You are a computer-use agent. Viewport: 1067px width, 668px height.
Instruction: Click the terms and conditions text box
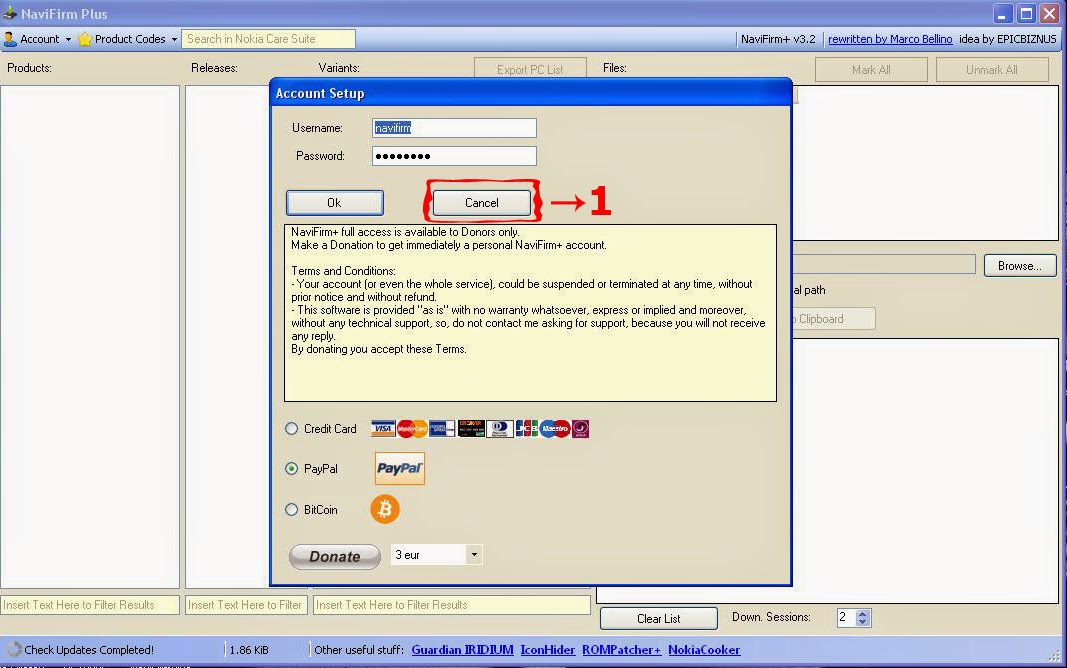(x=530, y=313)
